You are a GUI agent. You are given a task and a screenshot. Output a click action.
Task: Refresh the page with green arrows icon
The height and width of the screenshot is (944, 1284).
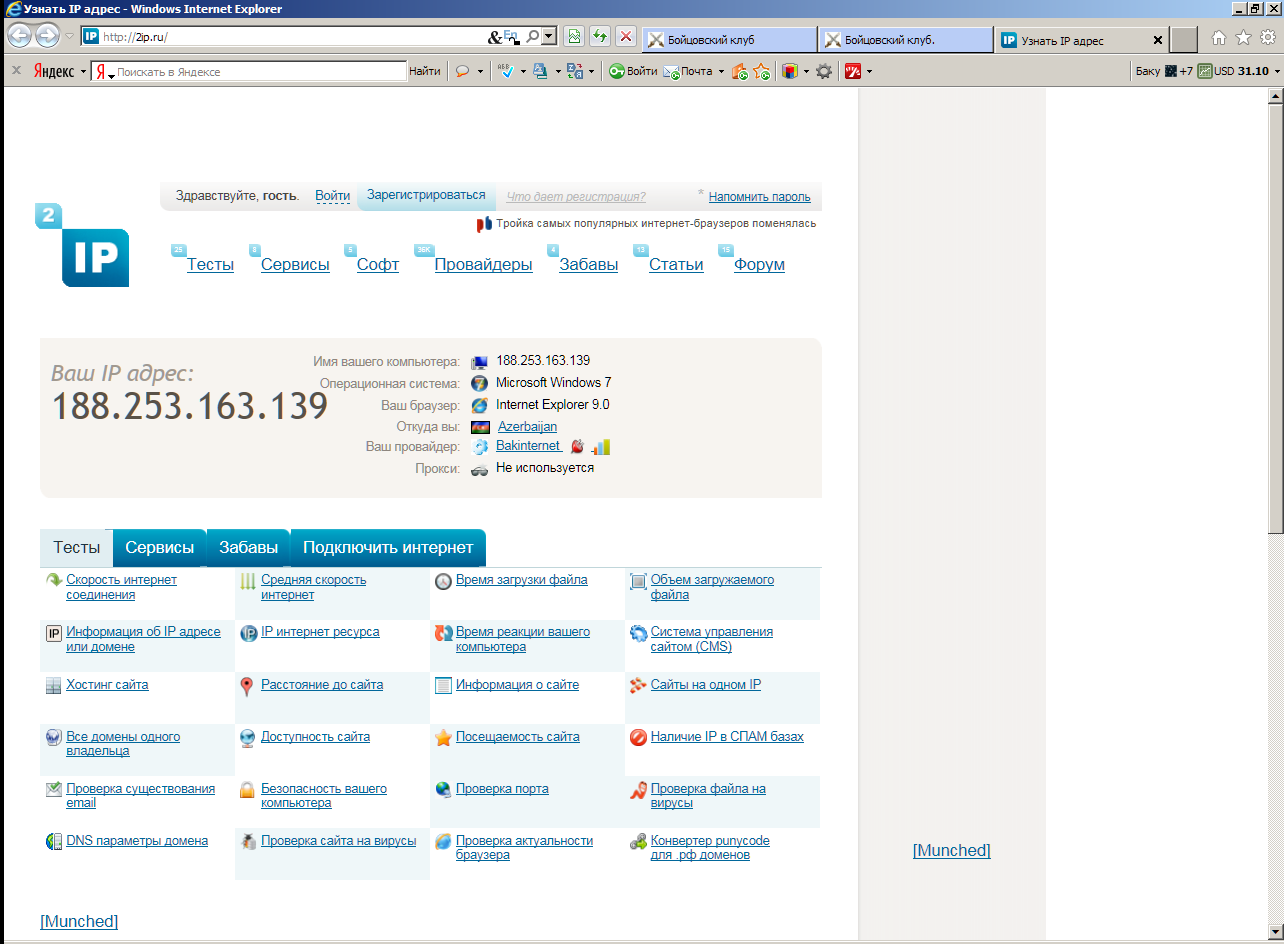click(600, 37)
